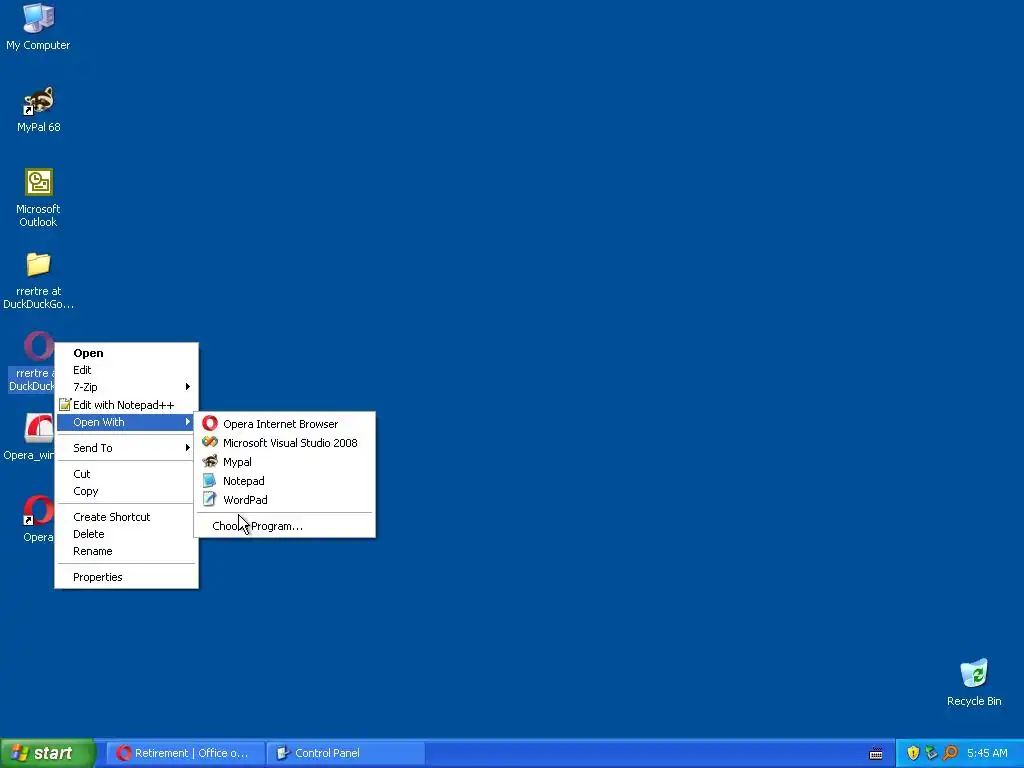The image size is (1024, 768).
Task: Click the Control Panel icon on taskbar button
Action: click(283, 753)
